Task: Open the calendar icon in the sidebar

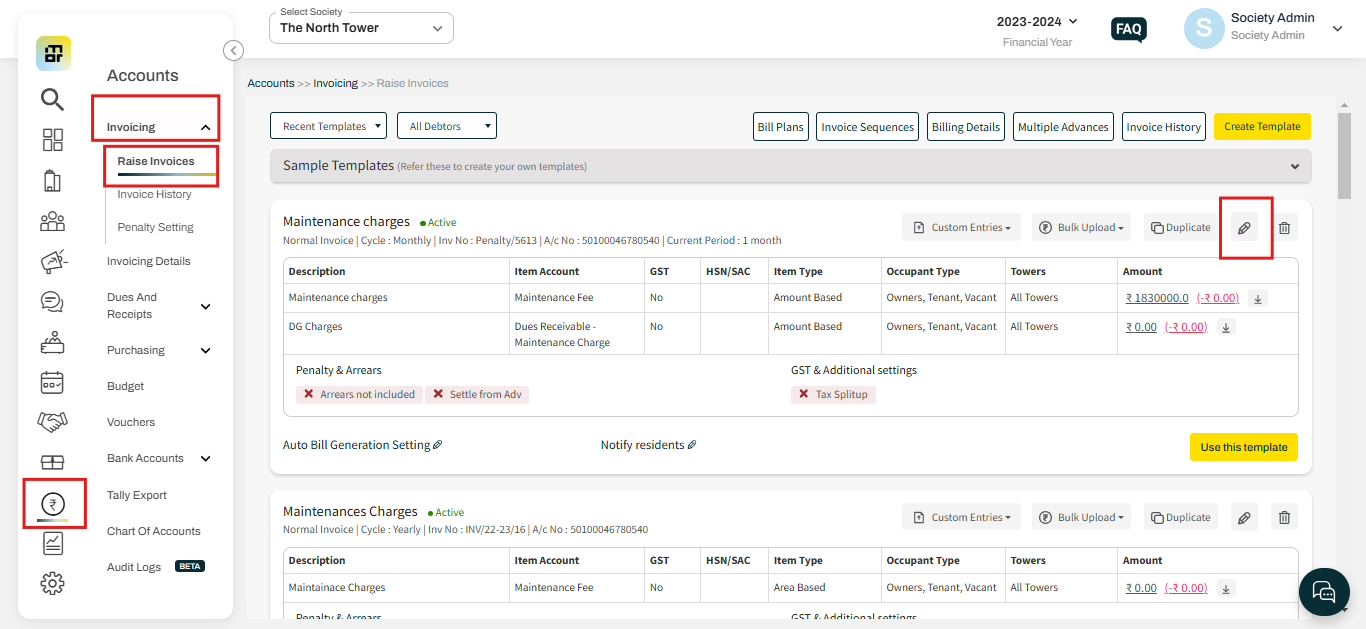Action: 53,382
